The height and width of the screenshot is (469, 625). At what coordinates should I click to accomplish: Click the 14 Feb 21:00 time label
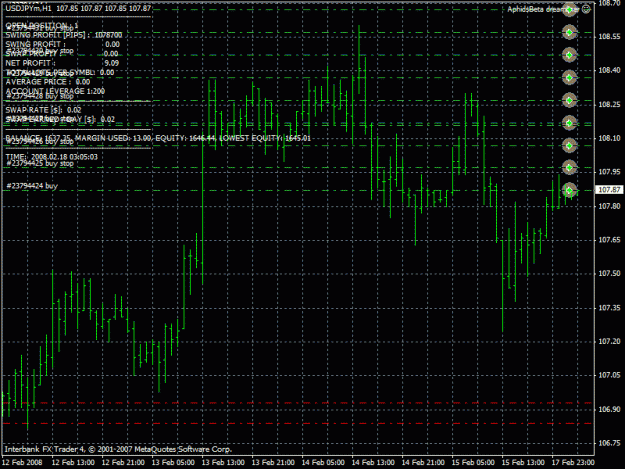click(x=423, y=463)
